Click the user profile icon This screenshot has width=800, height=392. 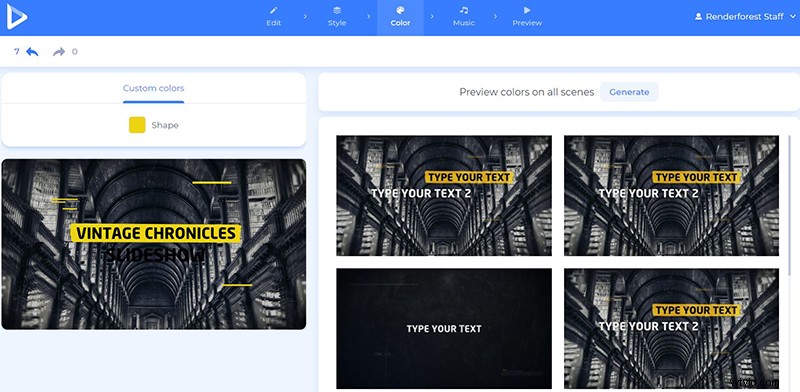pos(698,17)
